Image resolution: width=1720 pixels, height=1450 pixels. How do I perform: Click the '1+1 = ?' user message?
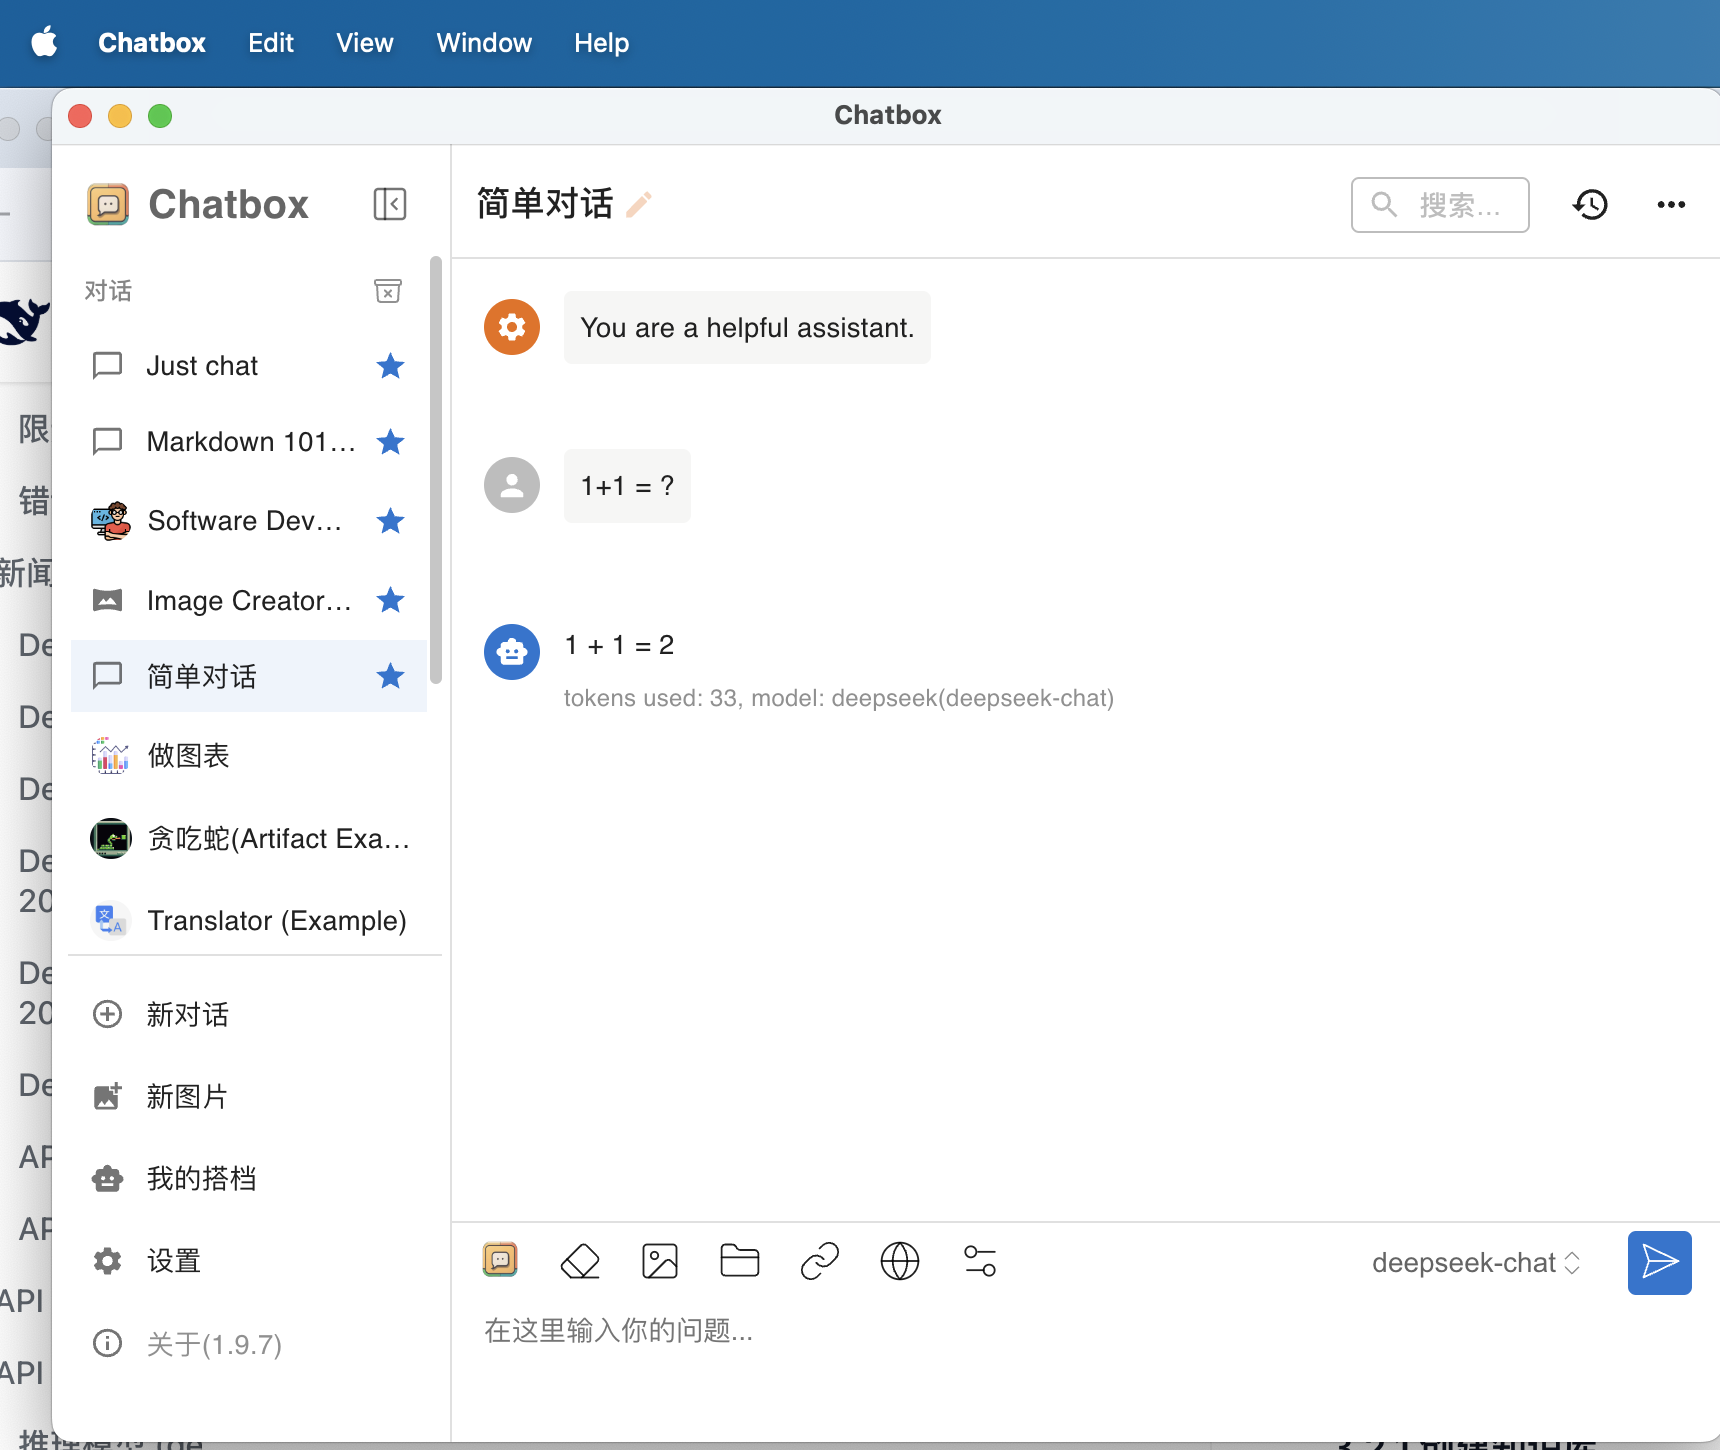[627, 486]
